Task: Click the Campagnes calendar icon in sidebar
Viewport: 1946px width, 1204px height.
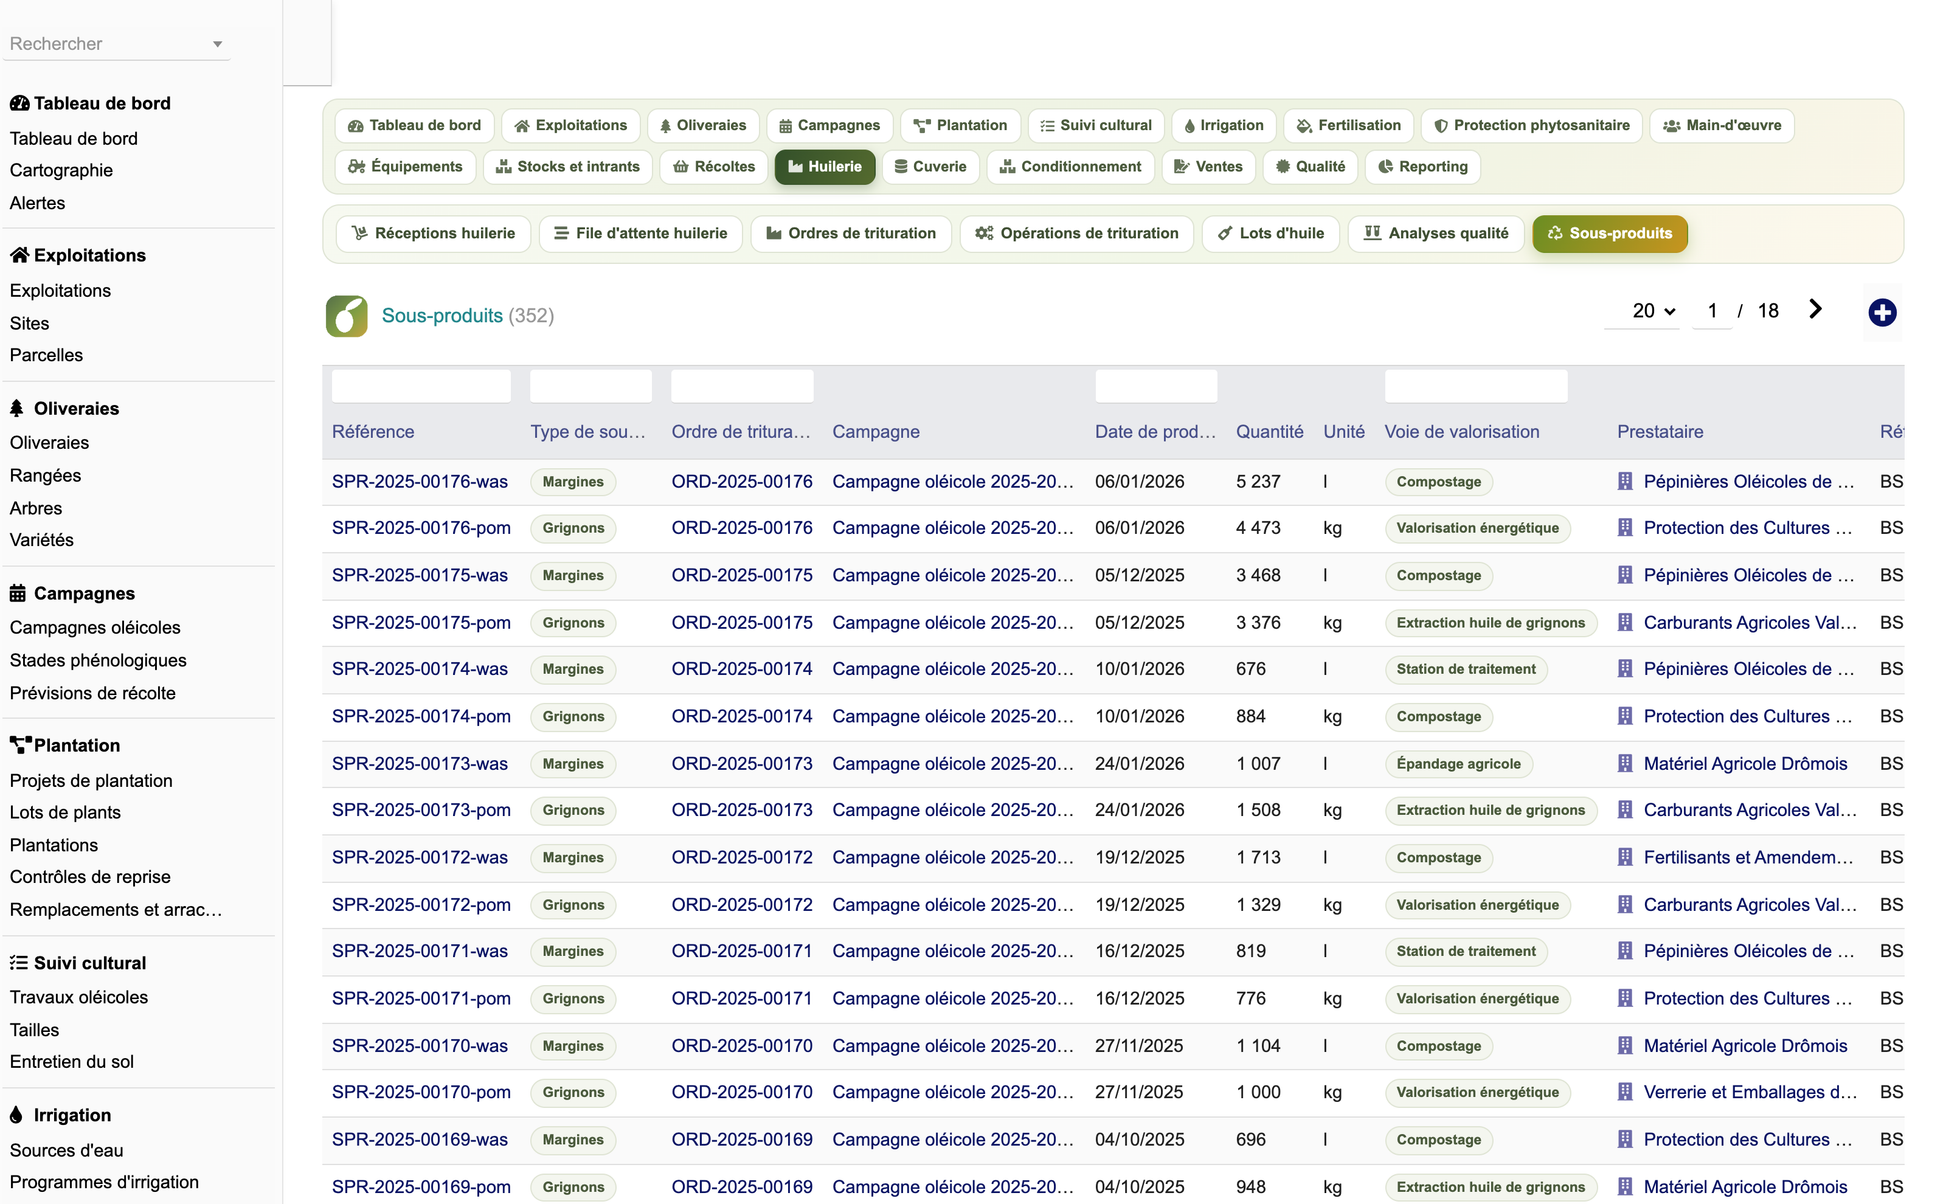Action: (x=18, y=593)
